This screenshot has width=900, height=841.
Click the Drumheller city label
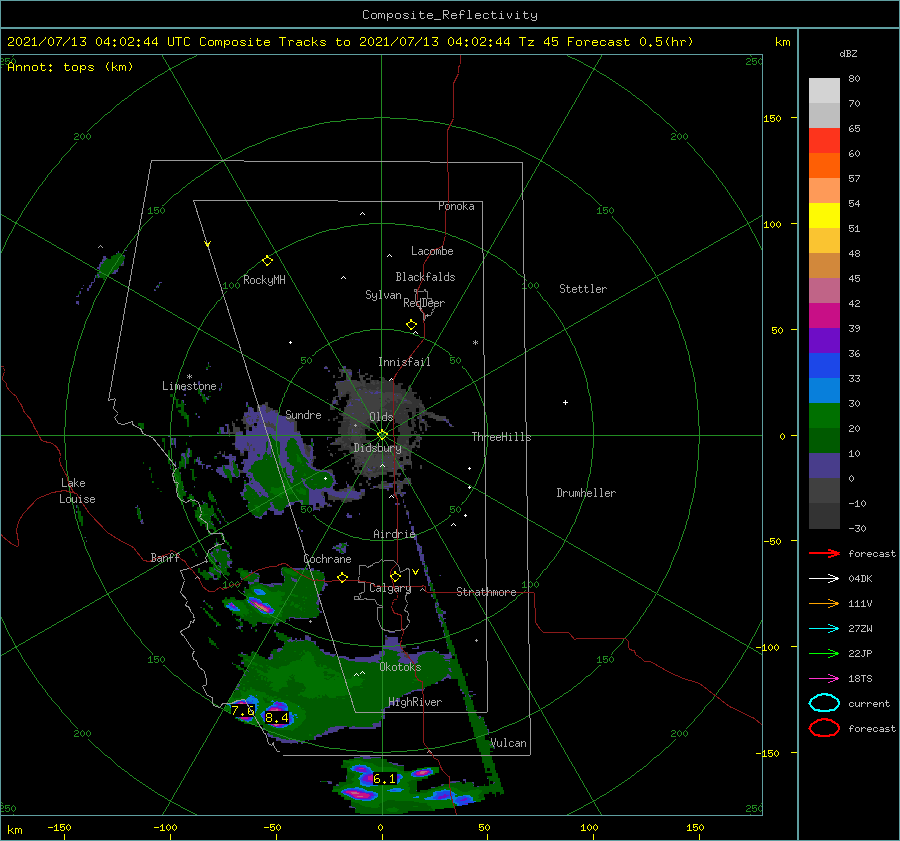click(586, 493)
